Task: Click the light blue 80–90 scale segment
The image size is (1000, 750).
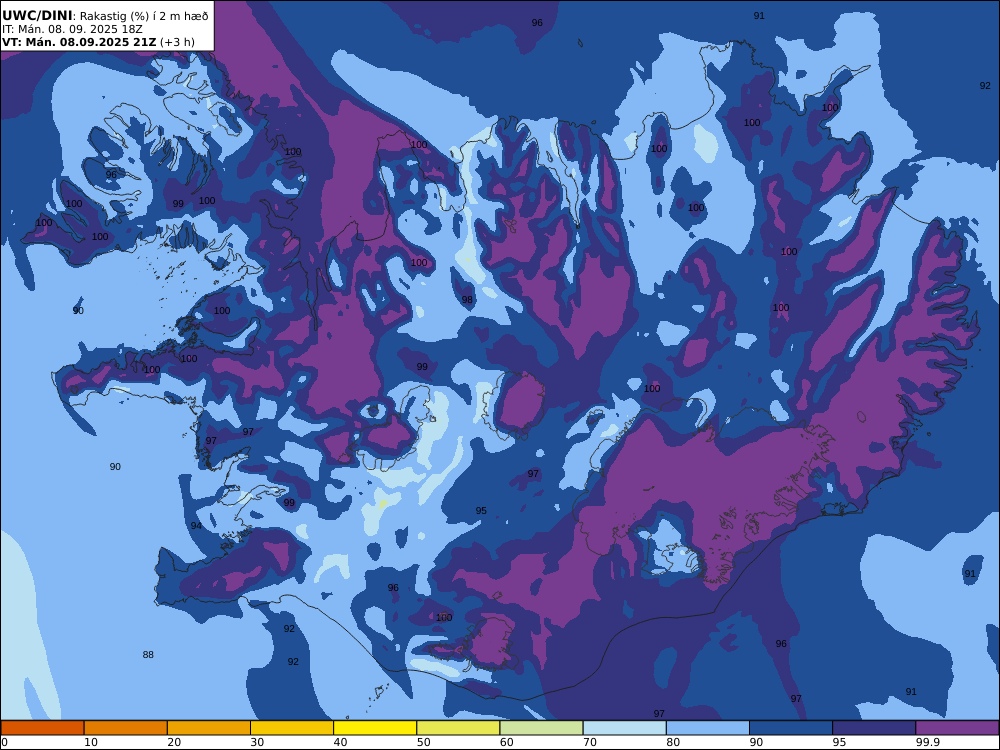Action: pos(708,728)
